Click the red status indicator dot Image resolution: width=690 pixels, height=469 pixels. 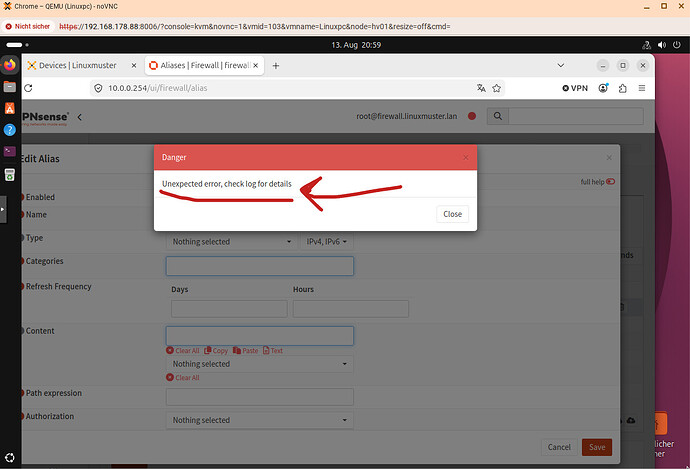472,116
